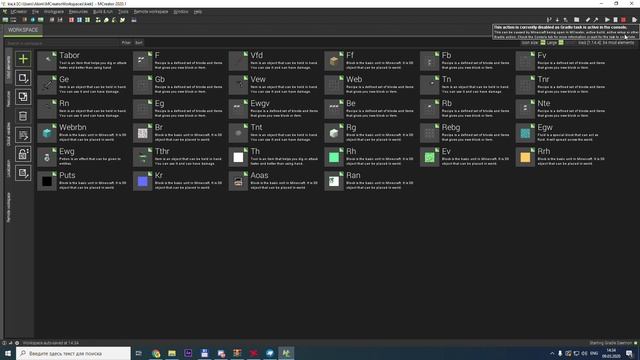640x360 pixels.
Task: Click the pencil icon in the right toolbar
Action: (587, 20)
